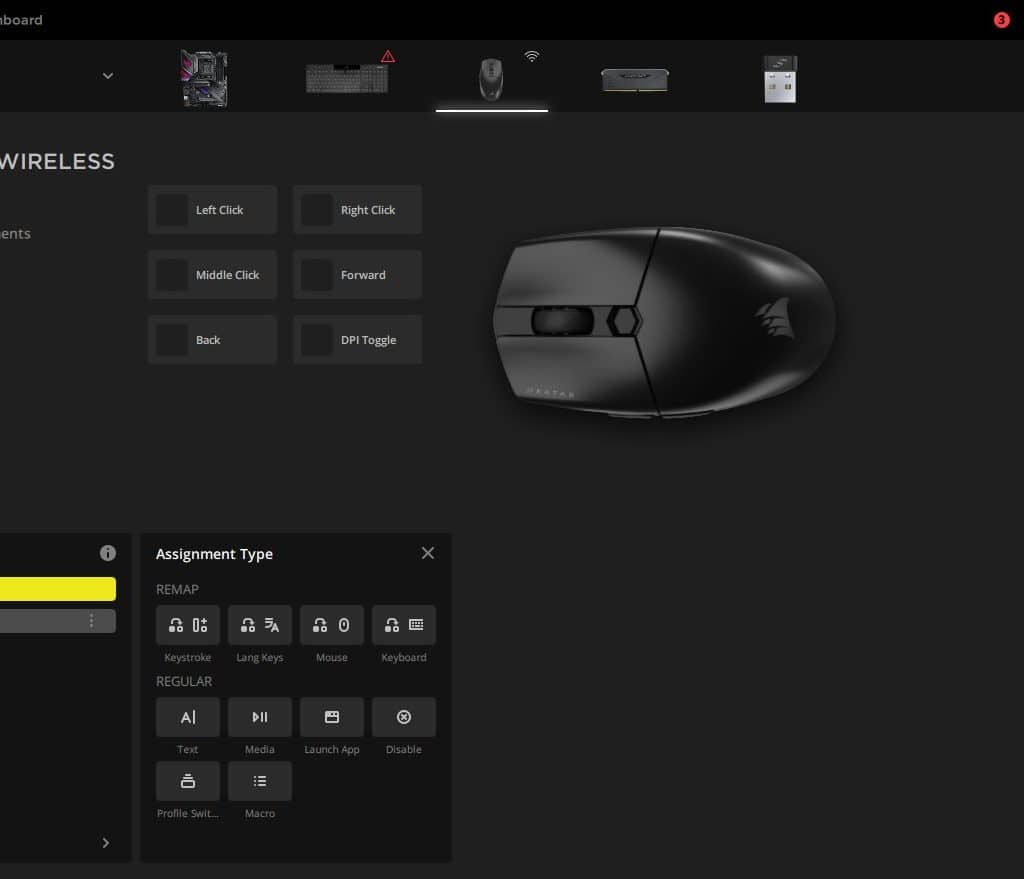
Task: Click the yellow highlighted assignment bar
Action: coord(56,589)
